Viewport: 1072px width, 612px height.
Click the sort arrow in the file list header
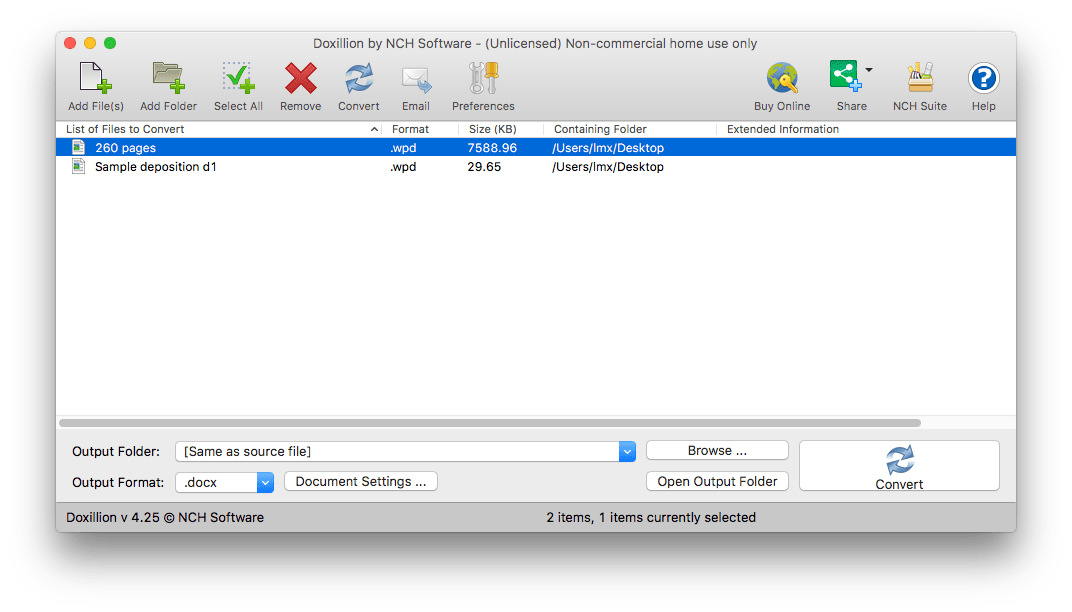374,129
